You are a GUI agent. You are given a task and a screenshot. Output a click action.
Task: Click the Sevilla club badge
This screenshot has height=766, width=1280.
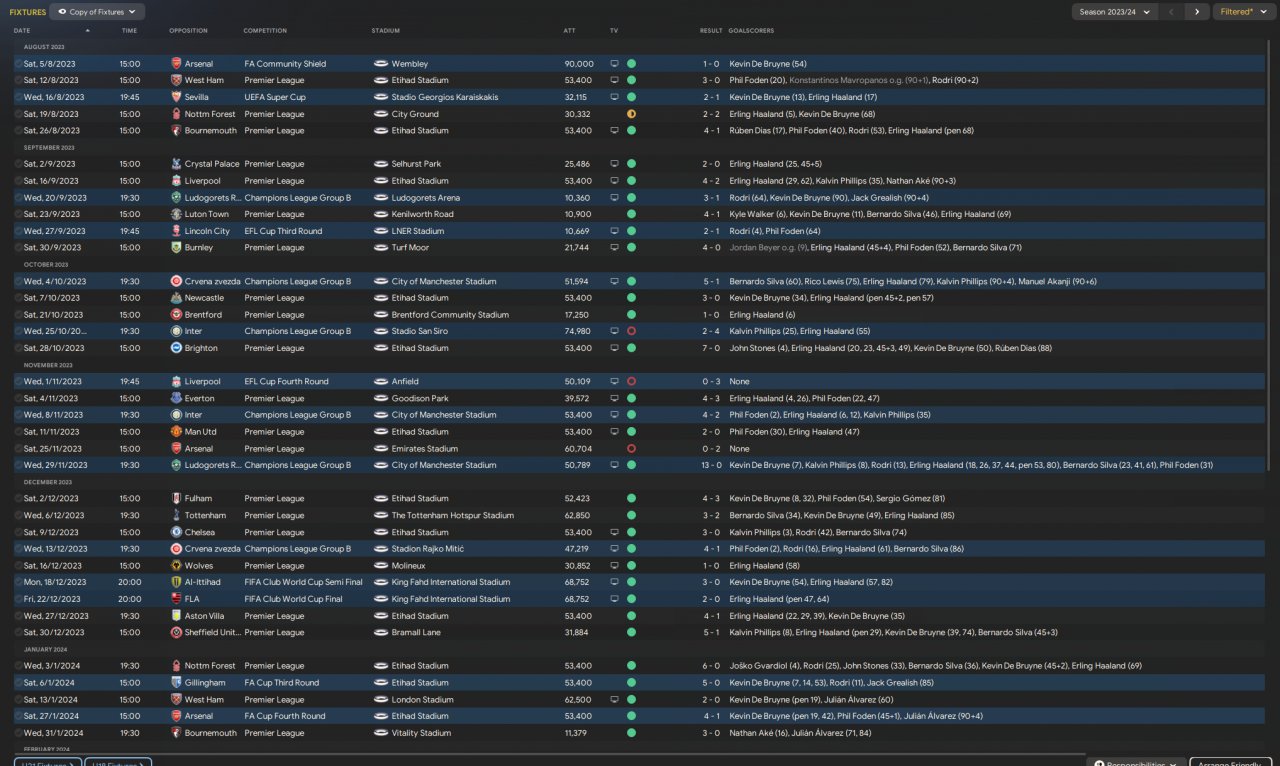coord(177,97)
